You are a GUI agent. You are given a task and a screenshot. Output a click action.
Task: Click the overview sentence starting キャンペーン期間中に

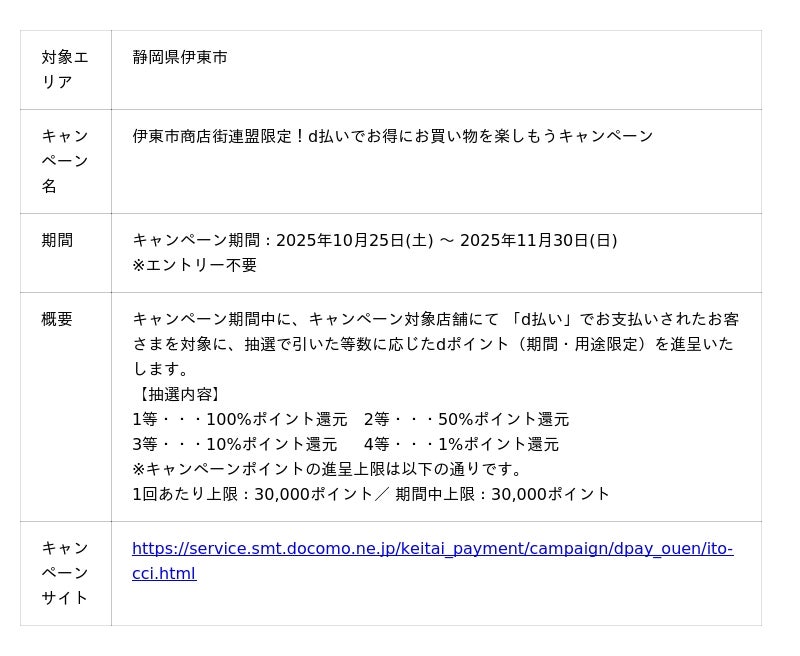tap(435, 319)
